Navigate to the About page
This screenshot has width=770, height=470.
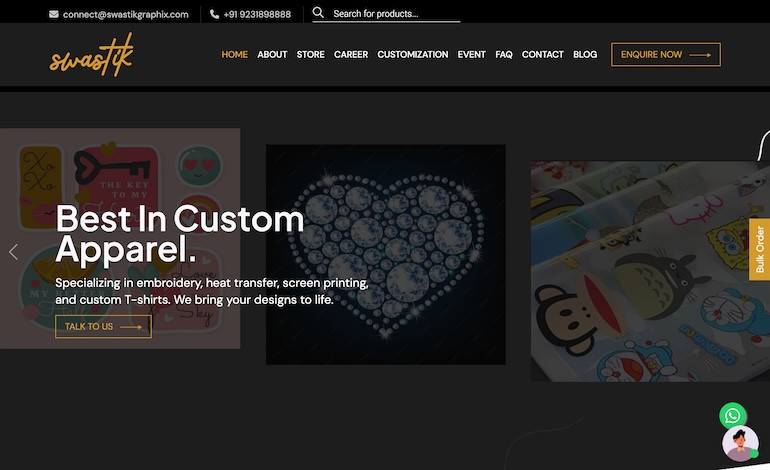[x=272, y=55]
